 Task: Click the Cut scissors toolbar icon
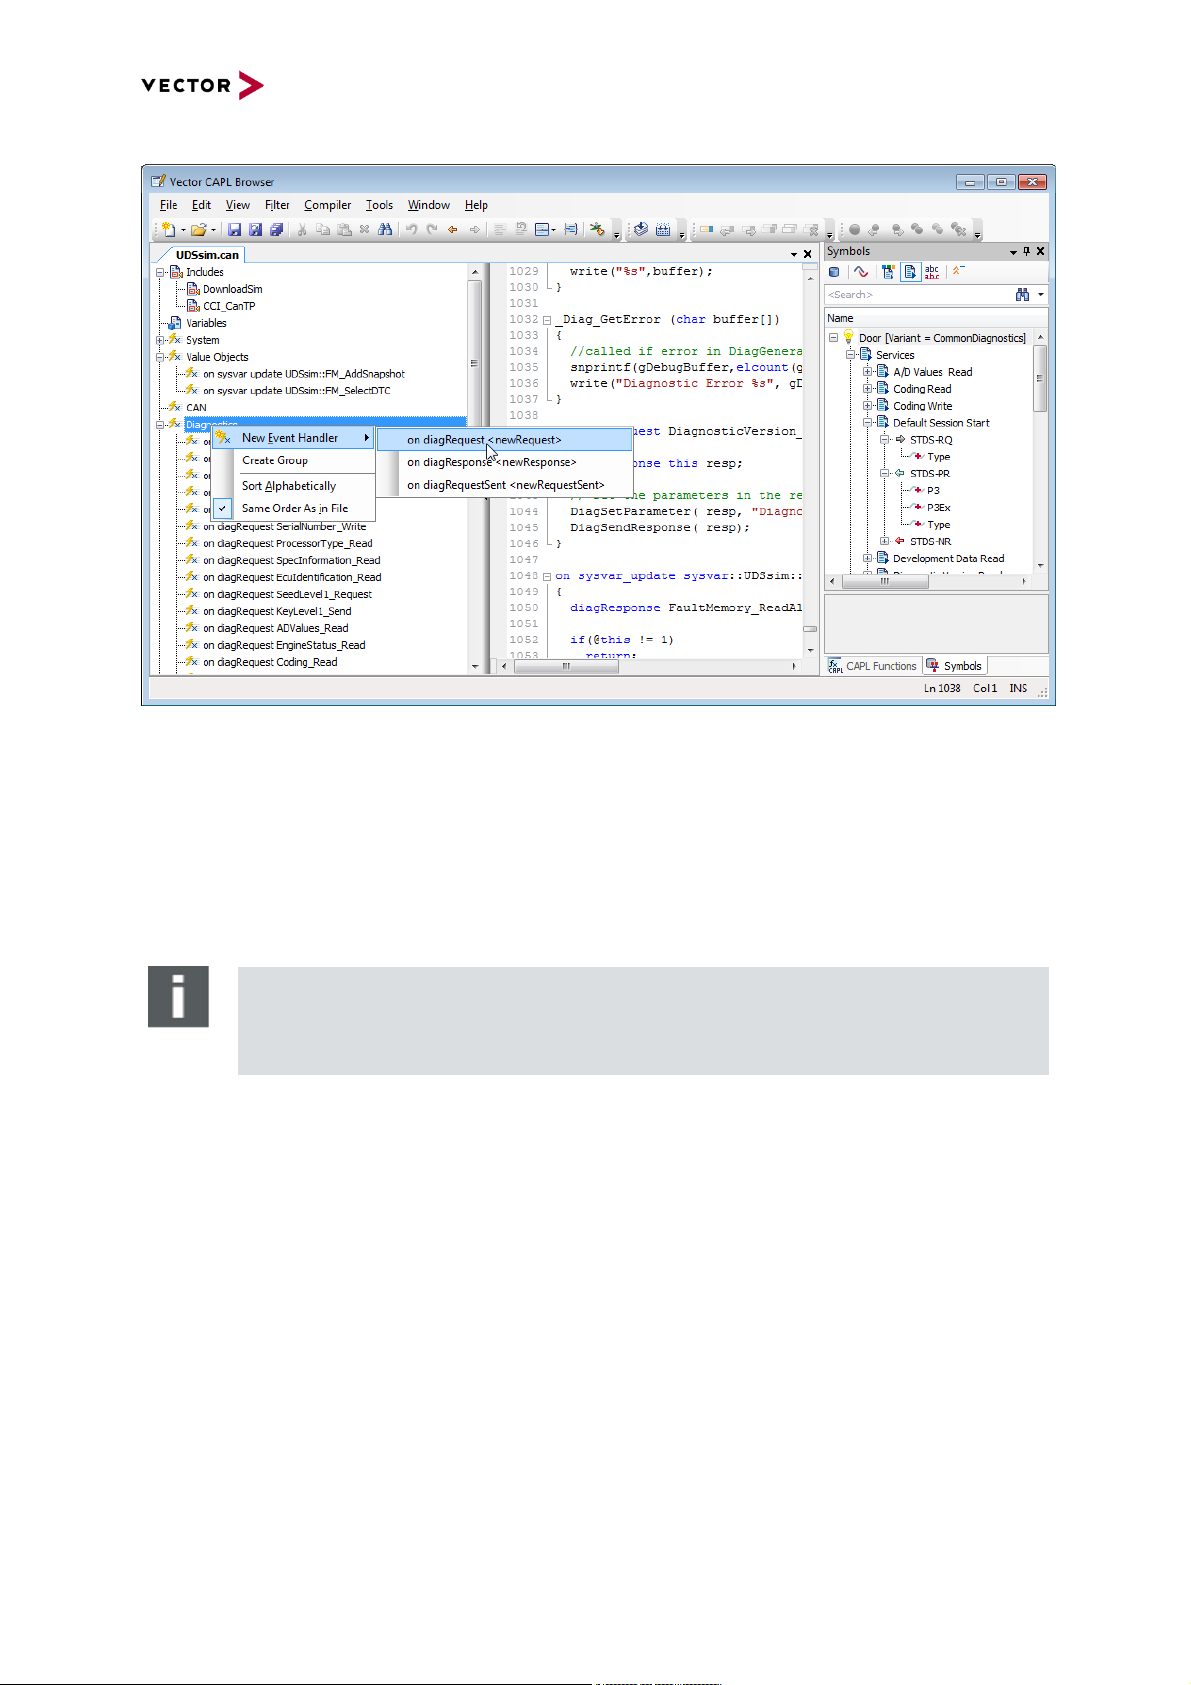pyautogui.click(x=302, y=230)
